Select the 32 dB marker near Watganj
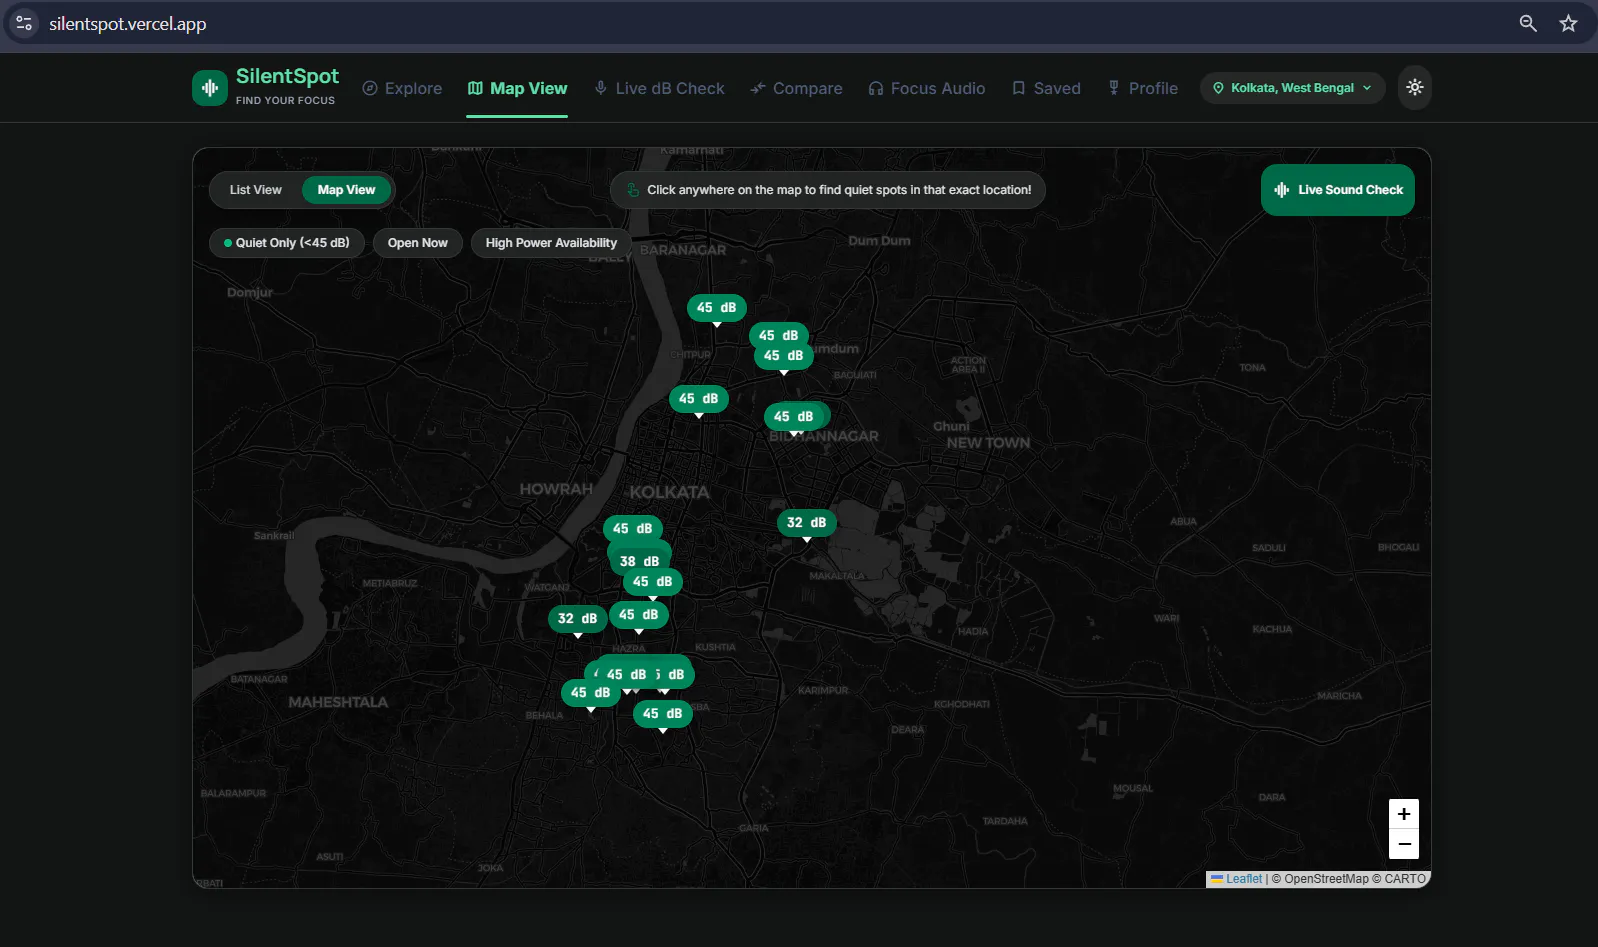This screenshot has height=947, width=1598. [577, 619]
